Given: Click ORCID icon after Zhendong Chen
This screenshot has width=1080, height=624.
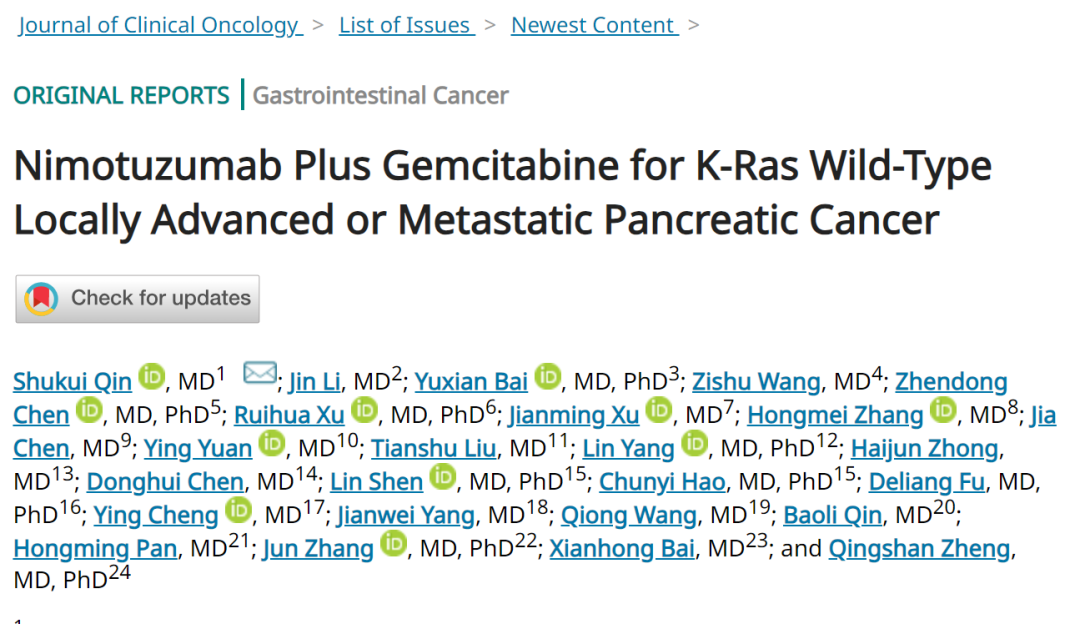Looking at the screenshot, I should pos(90,411).
